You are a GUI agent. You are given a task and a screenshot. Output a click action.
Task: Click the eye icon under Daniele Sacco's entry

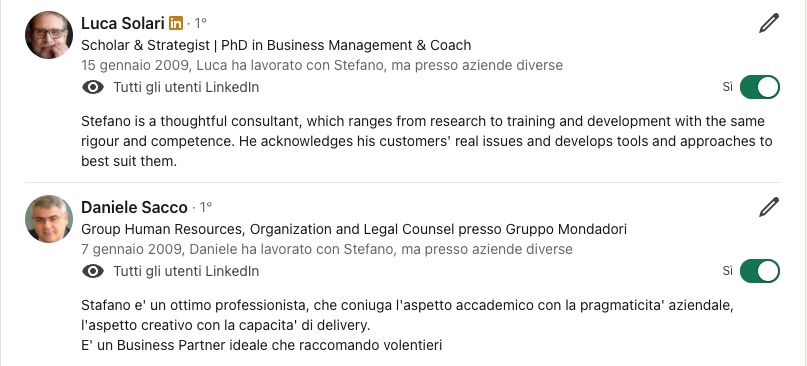pyautogui.click(x=93, y=271)
